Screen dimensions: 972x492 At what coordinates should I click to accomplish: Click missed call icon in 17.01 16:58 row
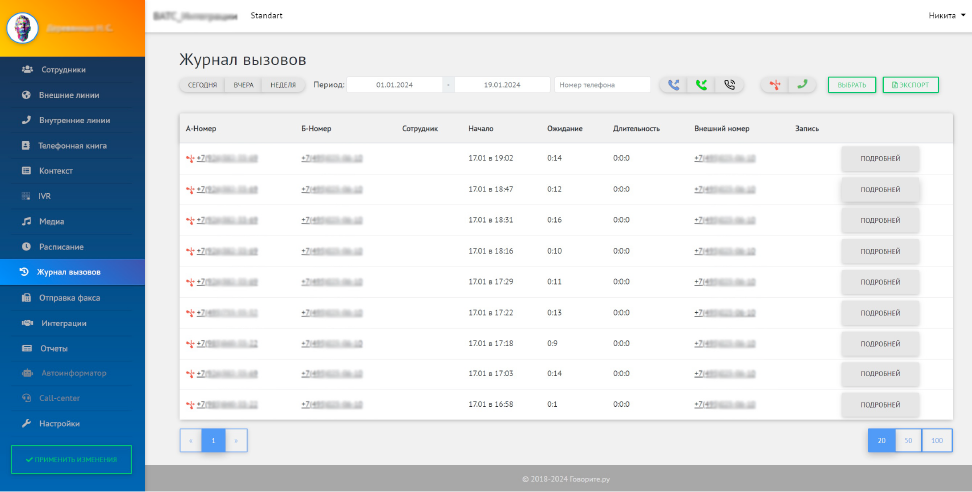click(x=189, y=405)
